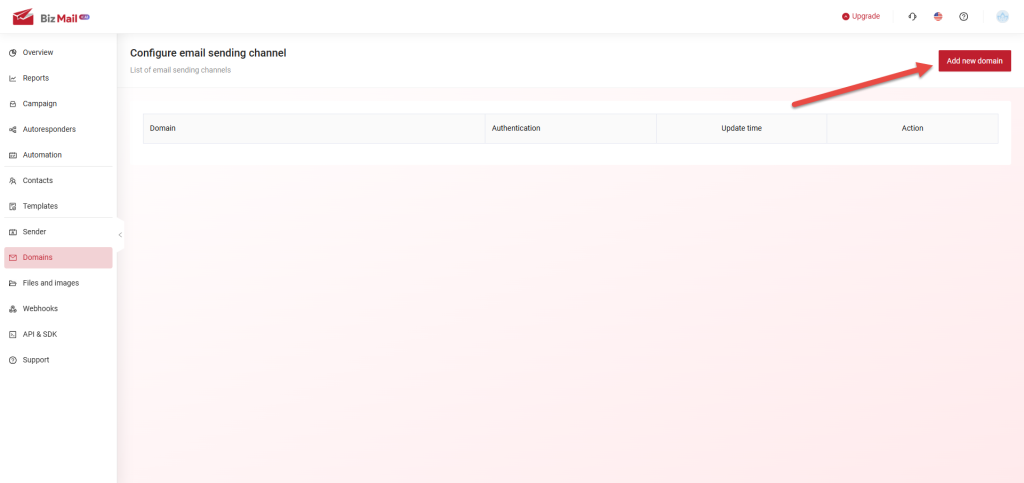The height and width of the screenshot is (483, 1024).
Task: Go to API & SDK
Action: coord(39,334)
